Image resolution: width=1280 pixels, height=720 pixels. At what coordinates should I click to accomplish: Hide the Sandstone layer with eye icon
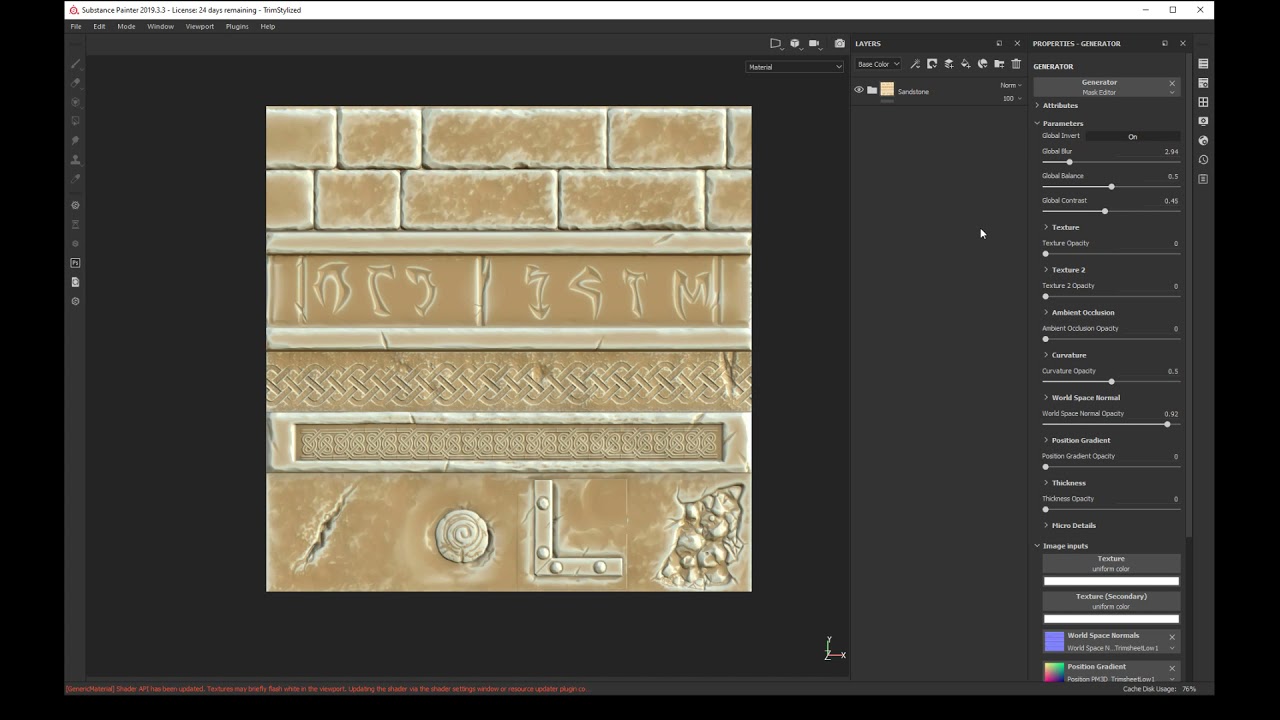click(858, 90)
